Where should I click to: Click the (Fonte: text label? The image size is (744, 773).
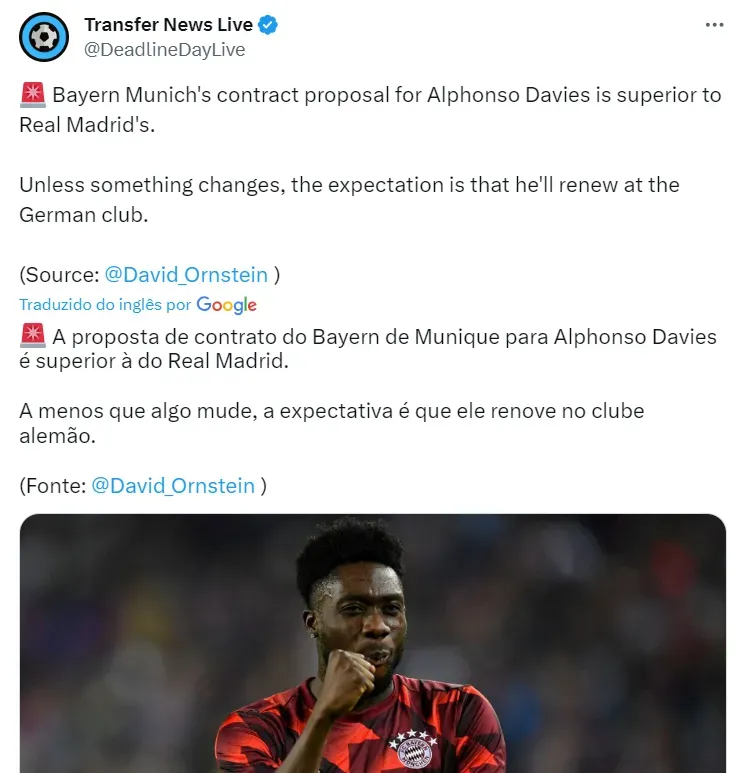(x=53, y=486)
